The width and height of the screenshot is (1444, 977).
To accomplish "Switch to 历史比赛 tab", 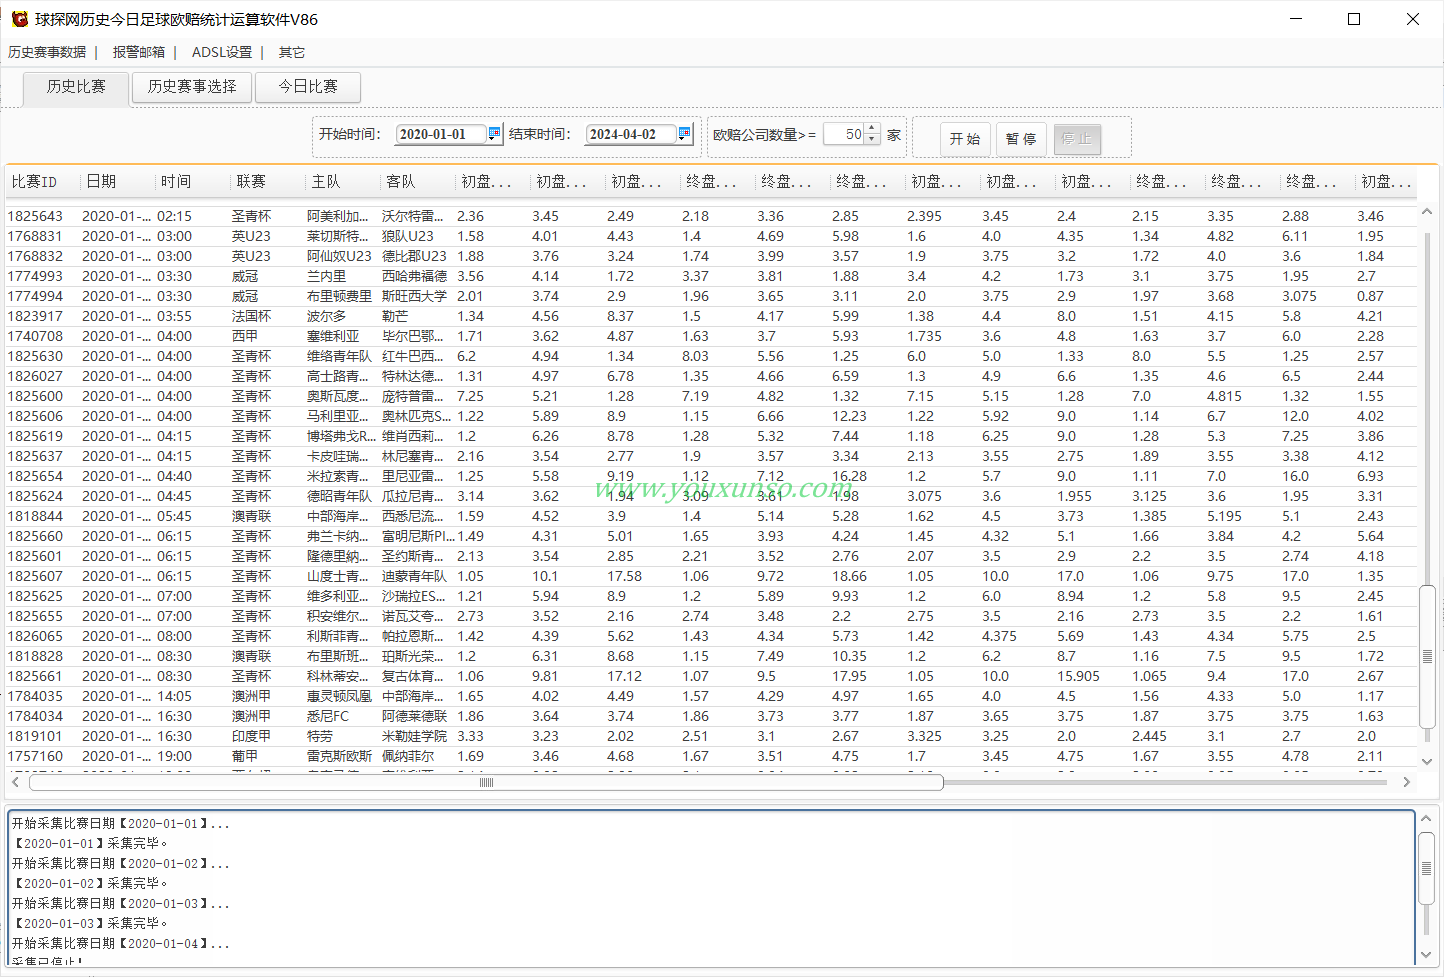I will (x=76, y=87).
